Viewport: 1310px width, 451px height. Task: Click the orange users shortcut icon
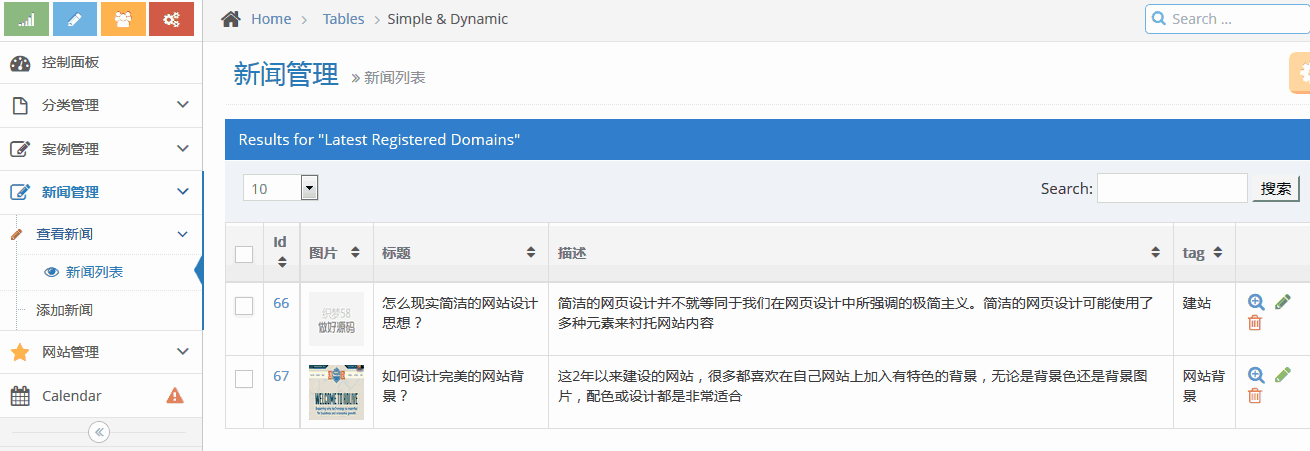point(123,19)
